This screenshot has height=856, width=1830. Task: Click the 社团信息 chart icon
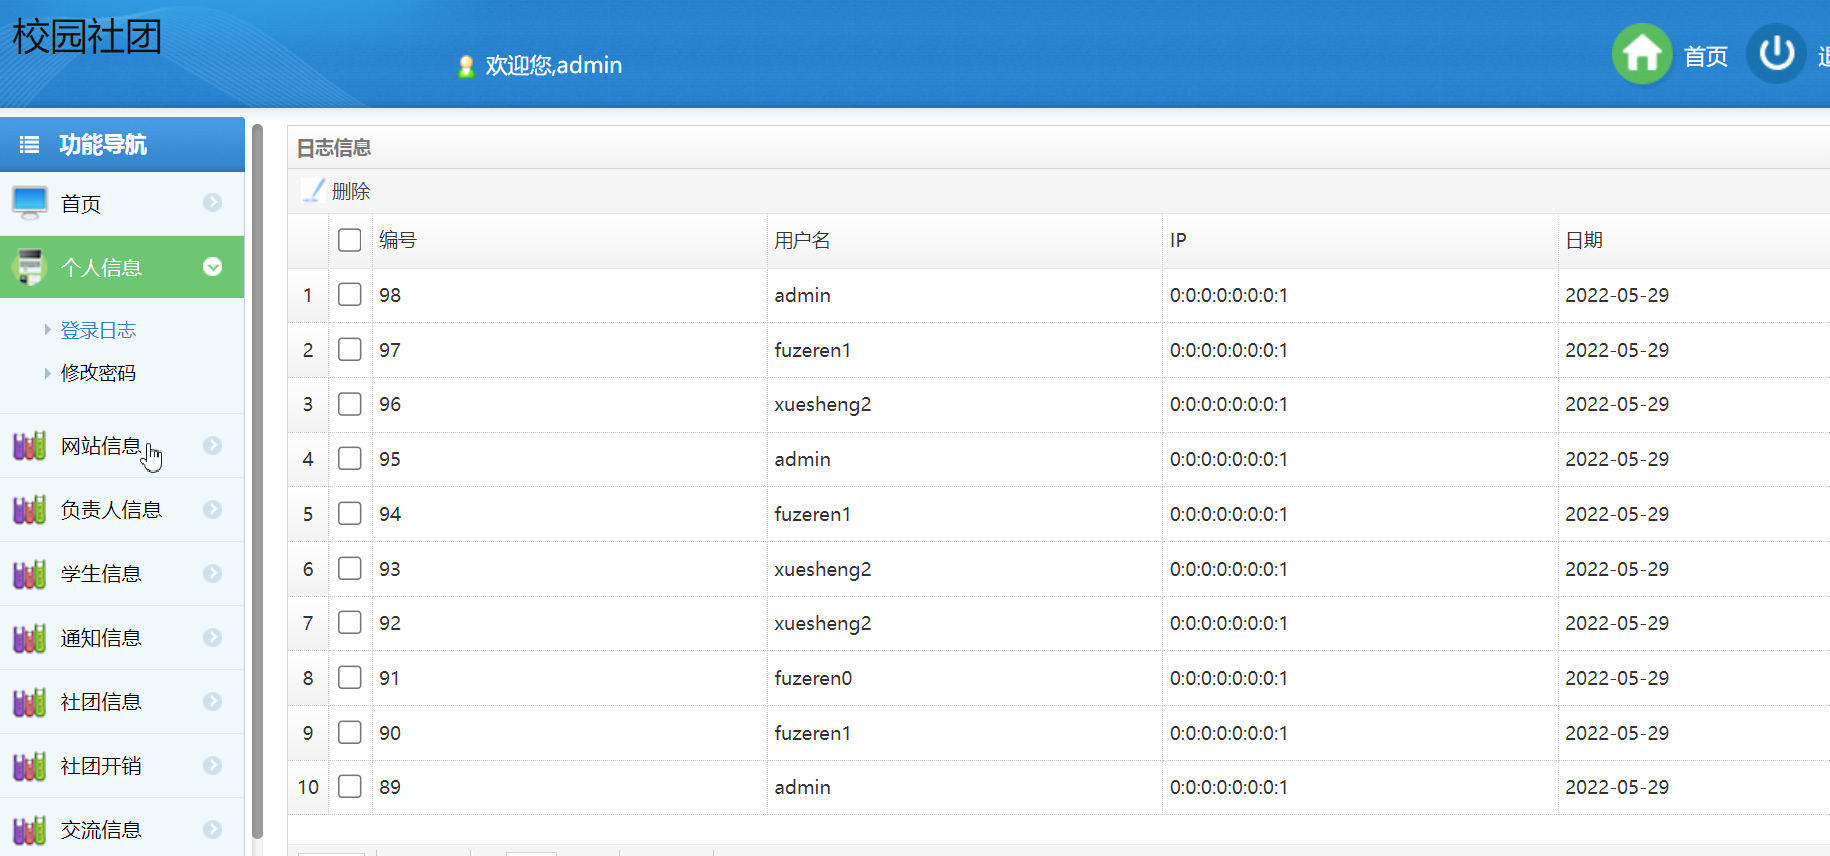30,701
